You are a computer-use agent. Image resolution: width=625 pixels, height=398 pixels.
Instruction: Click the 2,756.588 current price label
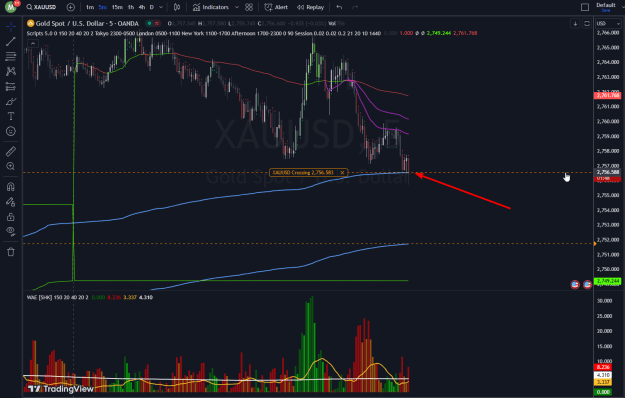coord(608,172)
